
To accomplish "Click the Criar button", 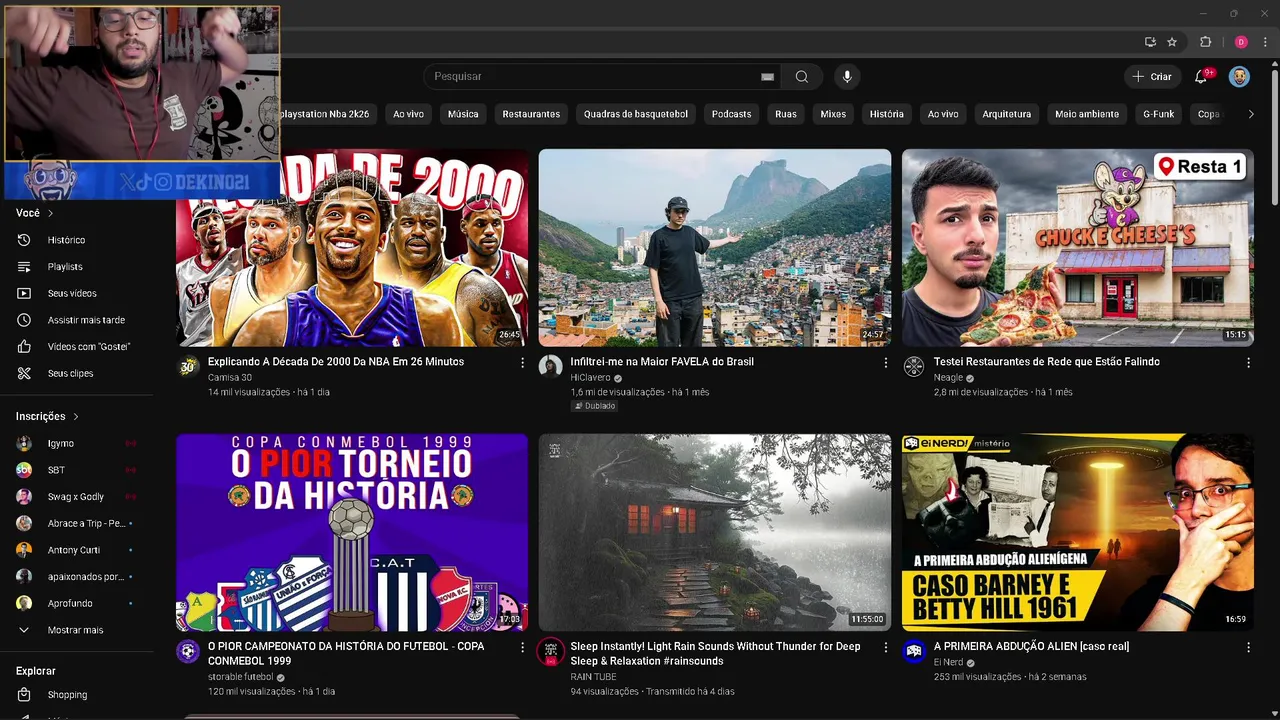I will pos(1152,77).
